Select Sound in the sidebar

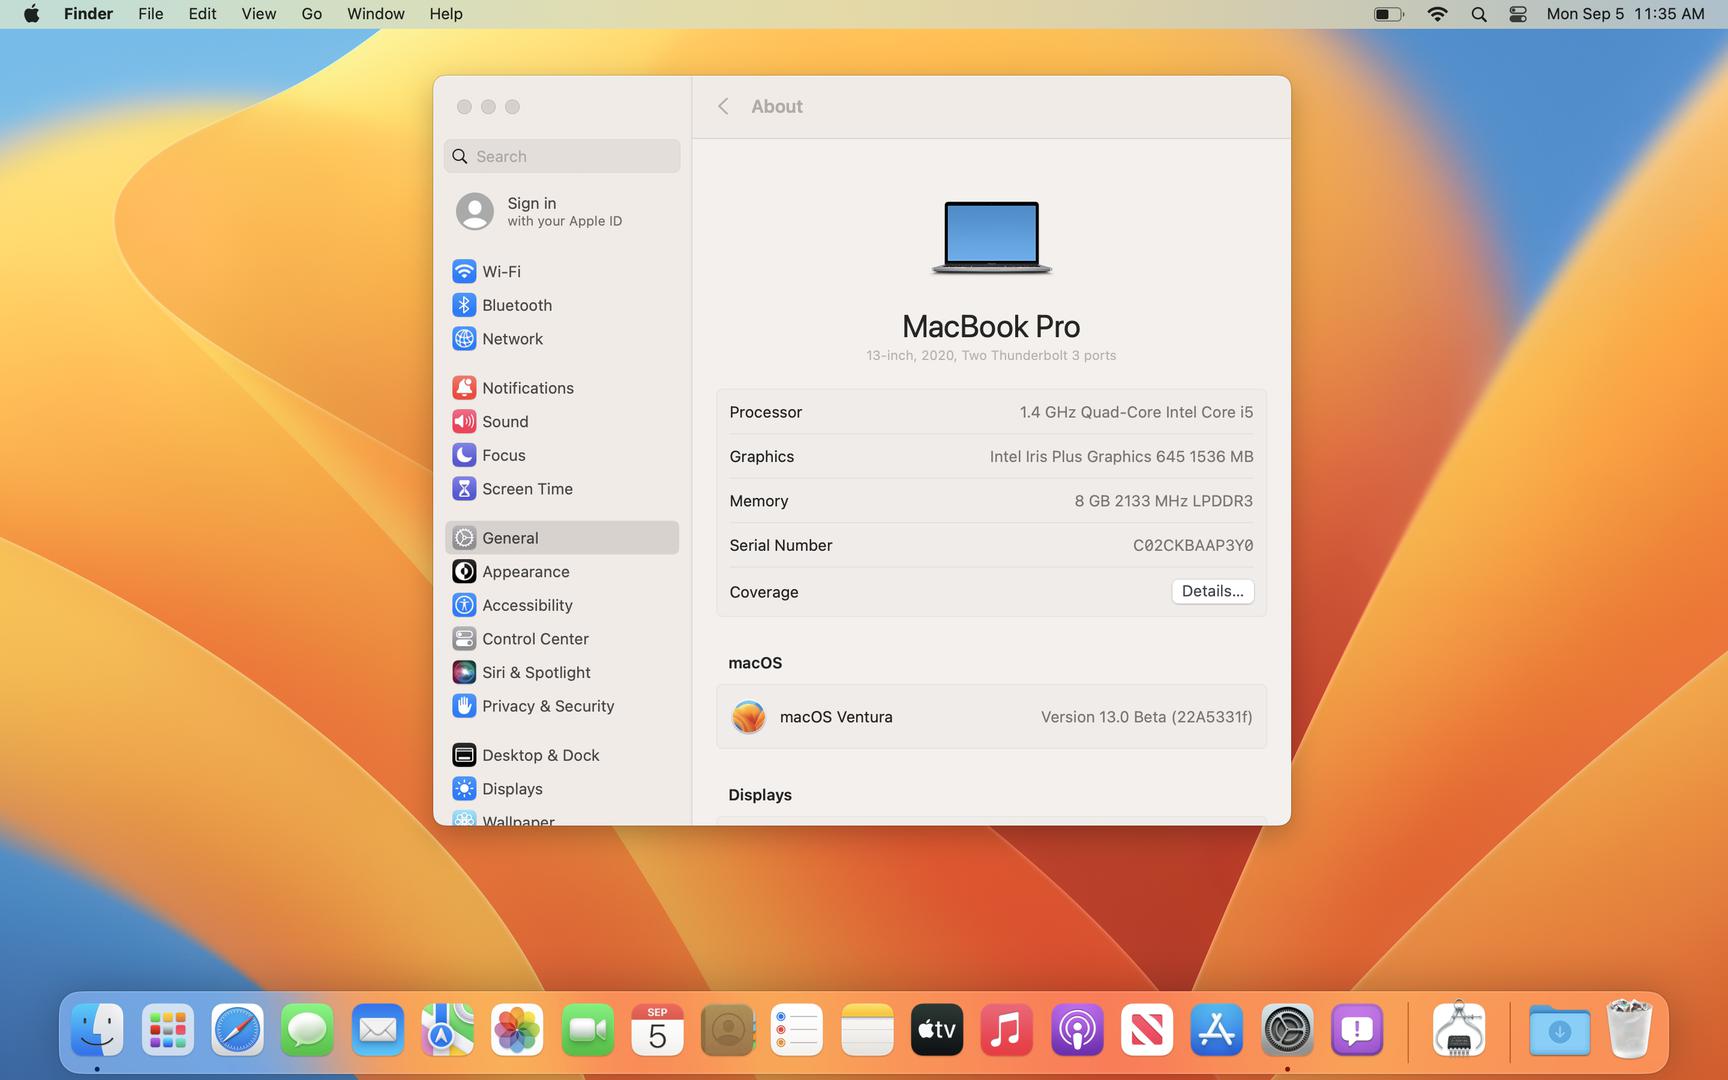tap(561, 422)
